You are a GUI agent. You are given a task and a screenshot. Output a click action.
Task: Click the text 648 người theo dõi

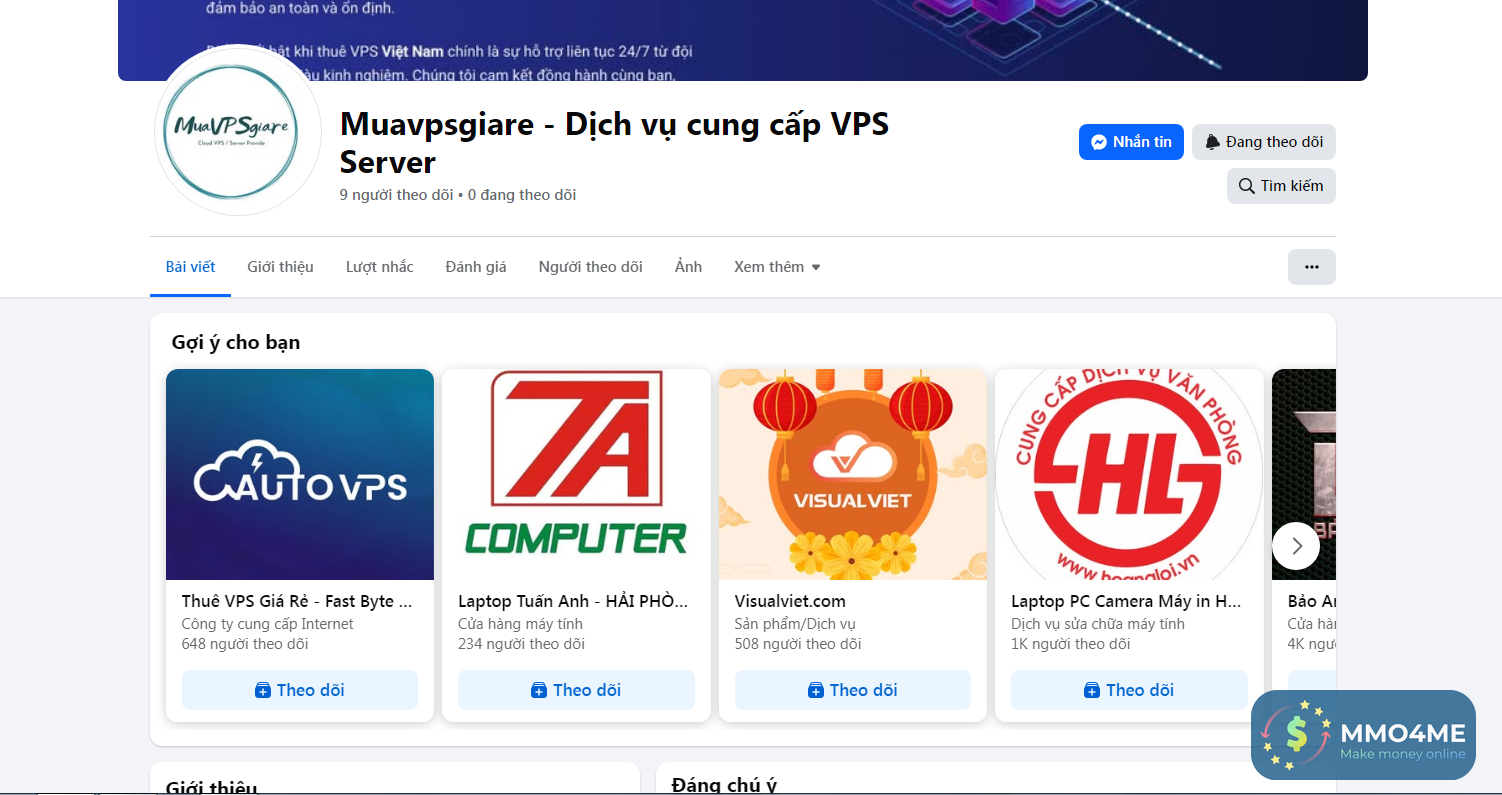[245, 644]
